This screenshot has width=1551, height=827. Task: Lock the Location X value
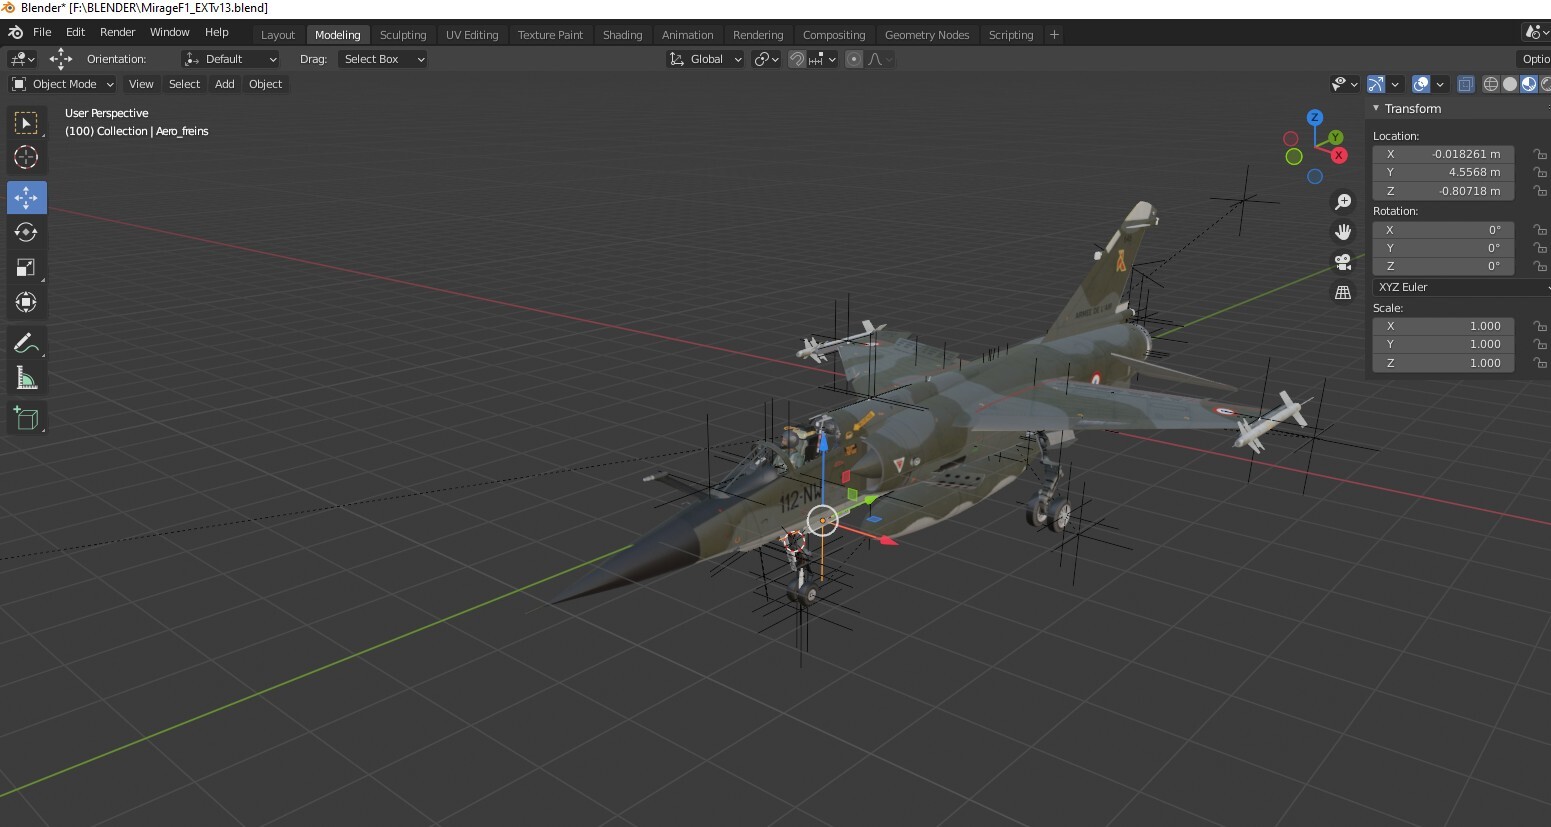point(1540,154)
